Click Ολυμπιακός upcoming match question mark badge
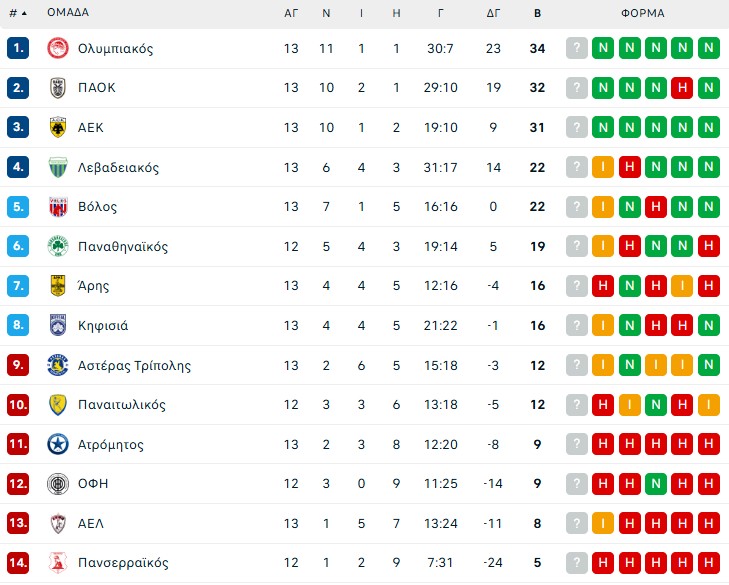 [x=576, y=48]
